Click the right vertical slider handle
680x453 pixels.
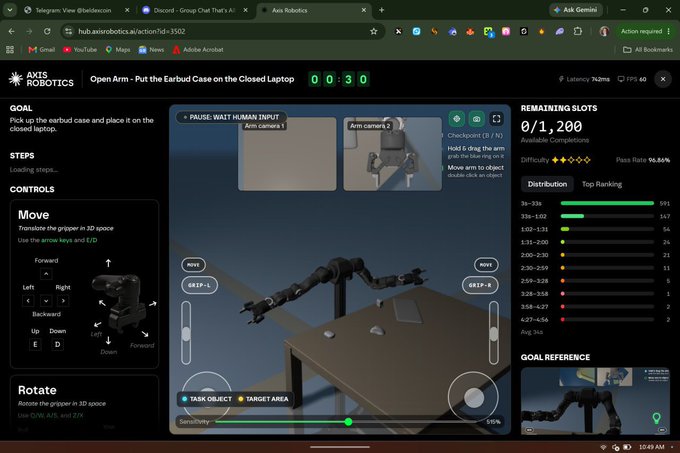point(494,334)
